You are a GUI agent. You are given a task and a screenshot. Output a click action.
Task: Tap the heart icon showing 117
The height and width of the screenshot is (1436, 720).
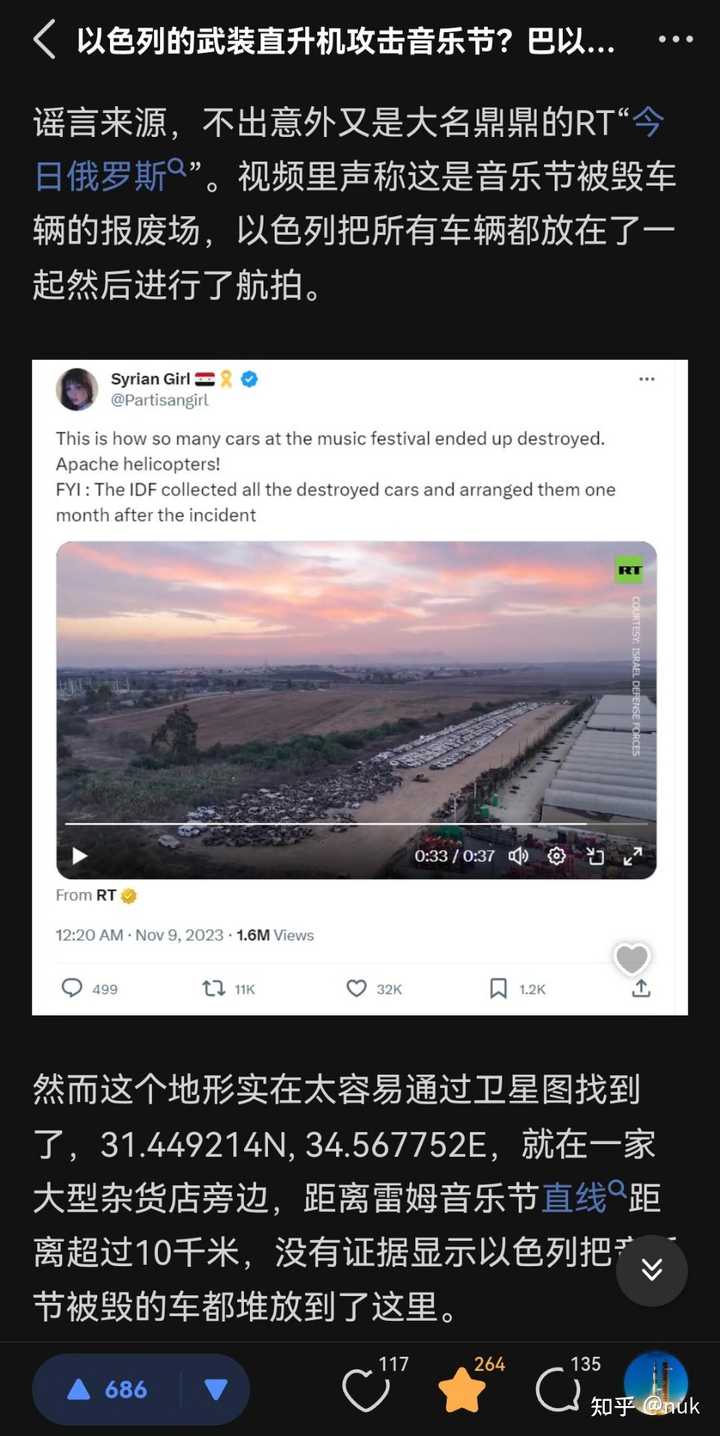pos(365,1390)
